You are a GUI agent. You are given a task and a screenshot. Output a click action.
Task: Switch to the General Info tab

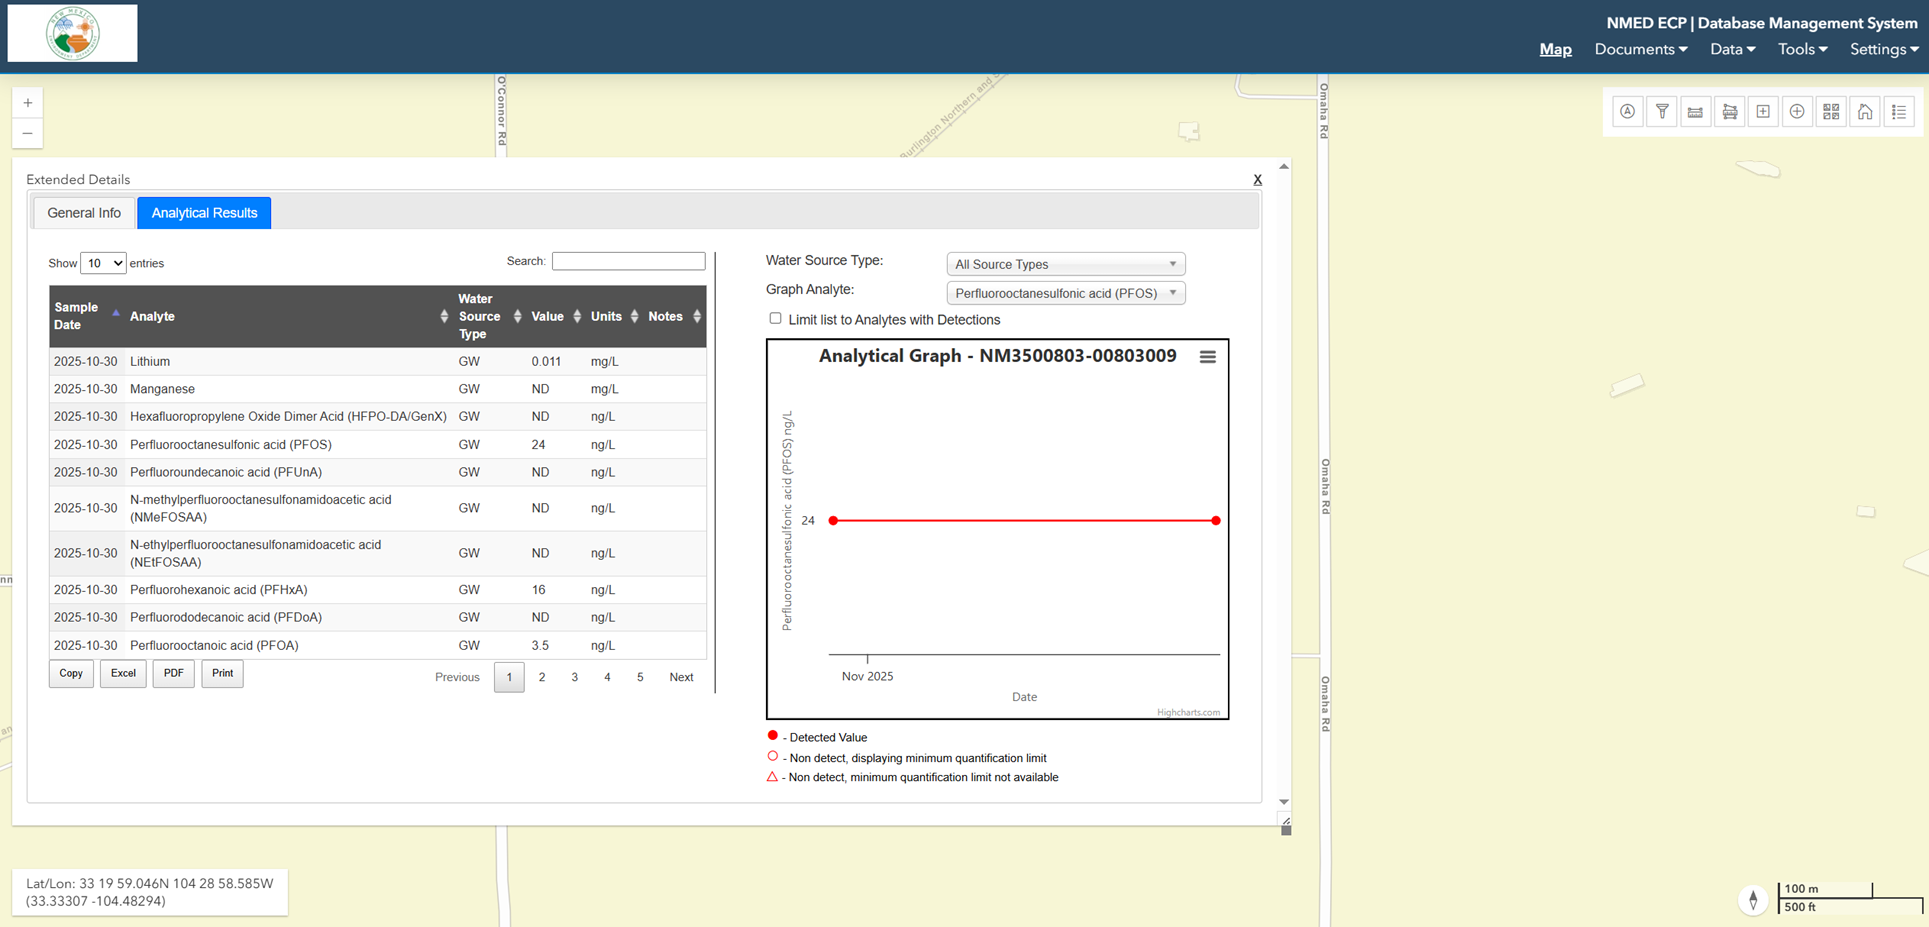click(84, 213)
